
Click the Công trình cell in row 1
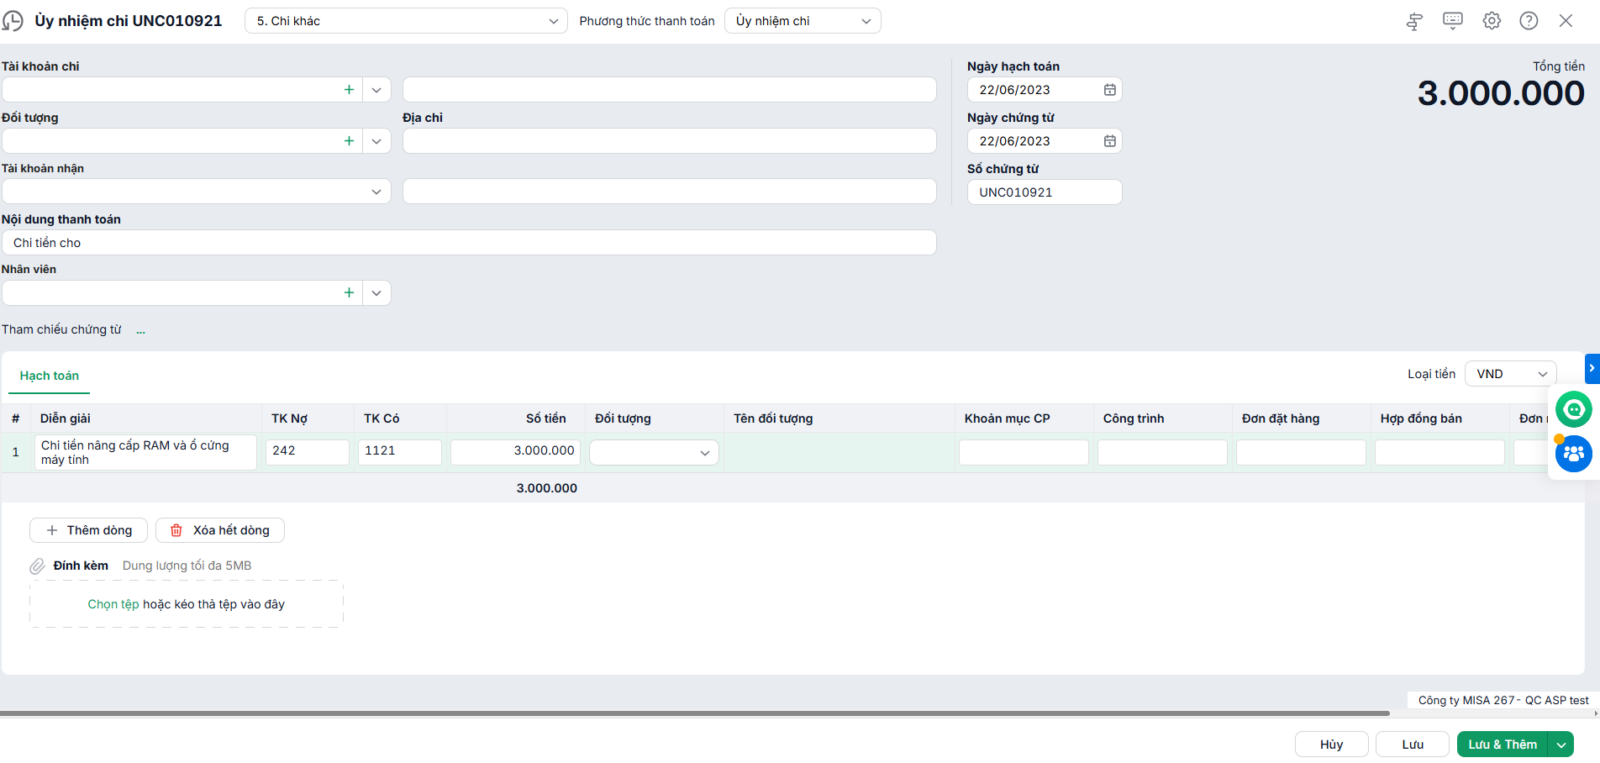click(x=1162, y=453)
